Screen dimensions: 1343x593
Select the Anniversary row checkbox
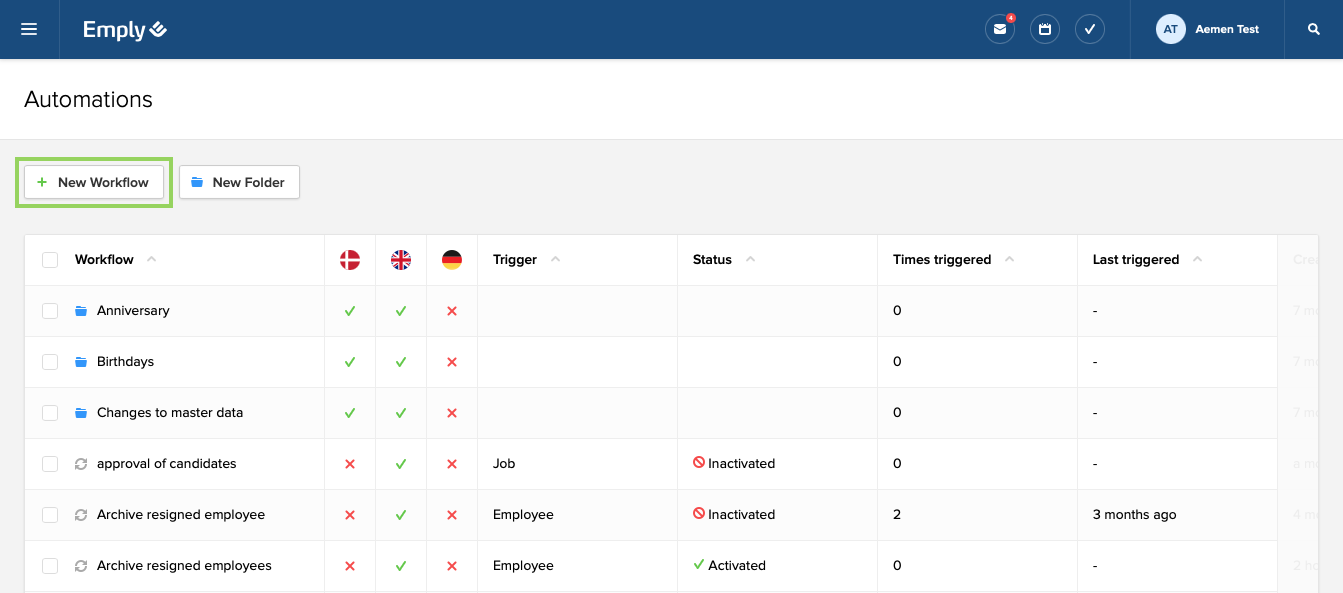click(50, 310)
